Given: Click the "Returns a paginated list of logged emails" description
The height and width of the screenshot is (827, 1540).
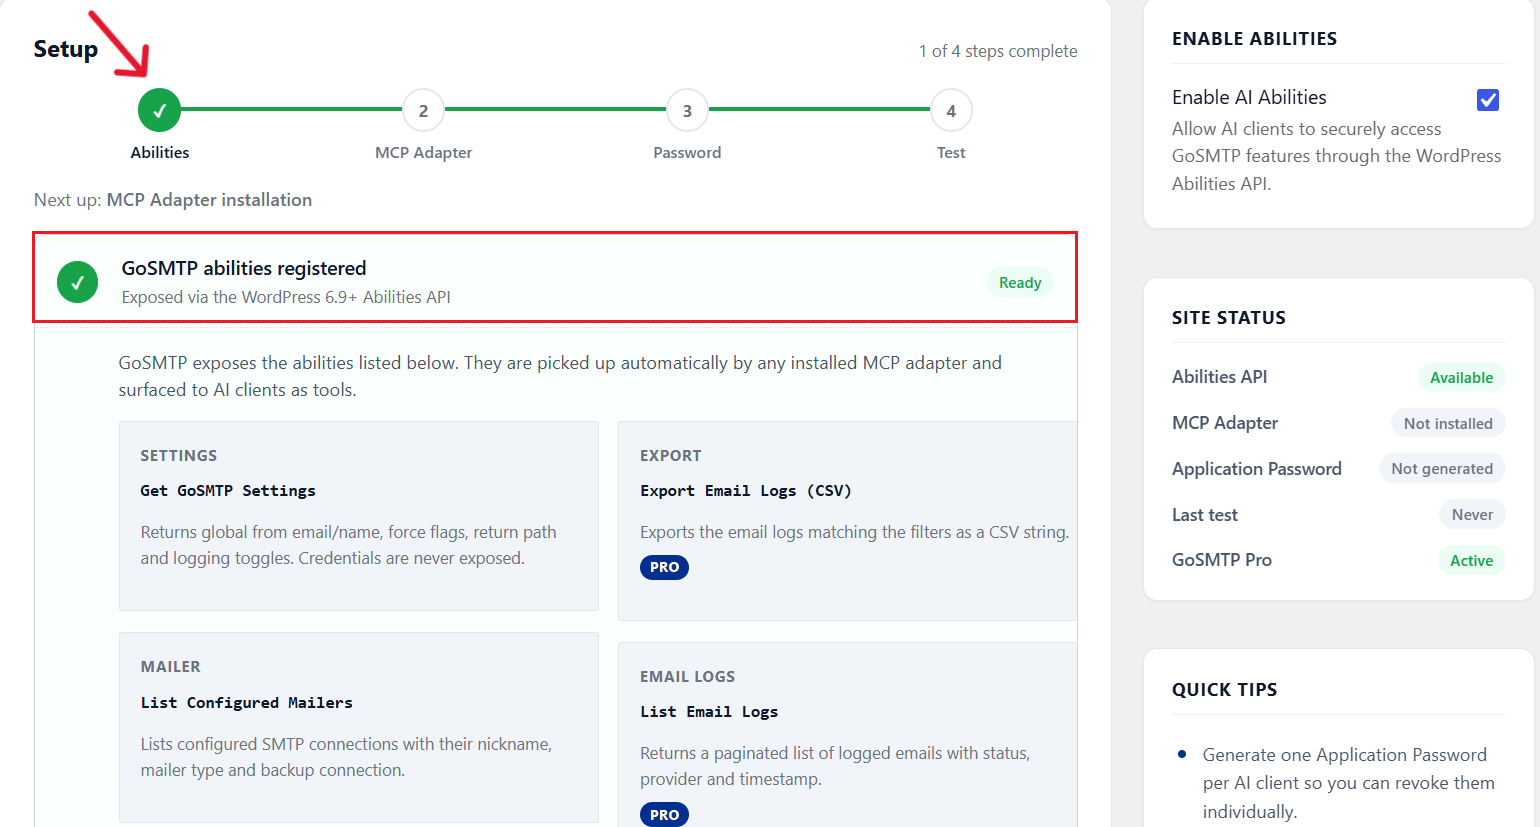Looking at the screenshot, I should tap(835, 766).
